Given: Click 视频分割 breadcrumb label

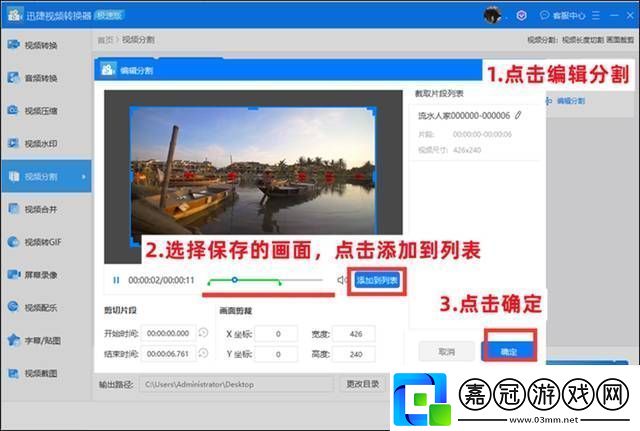Looking at the screenshot, I should 138,40.
